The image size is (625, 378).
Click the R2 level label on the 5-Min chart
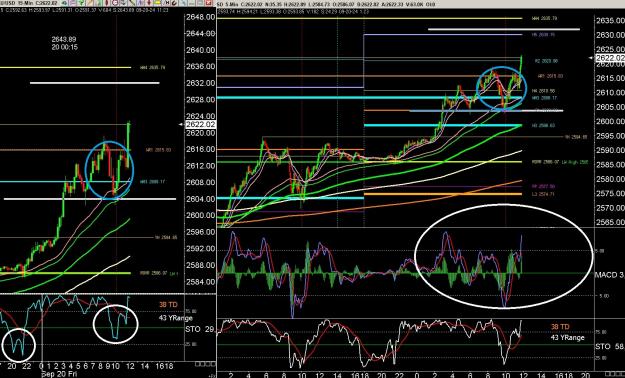[x=546, y=61]
